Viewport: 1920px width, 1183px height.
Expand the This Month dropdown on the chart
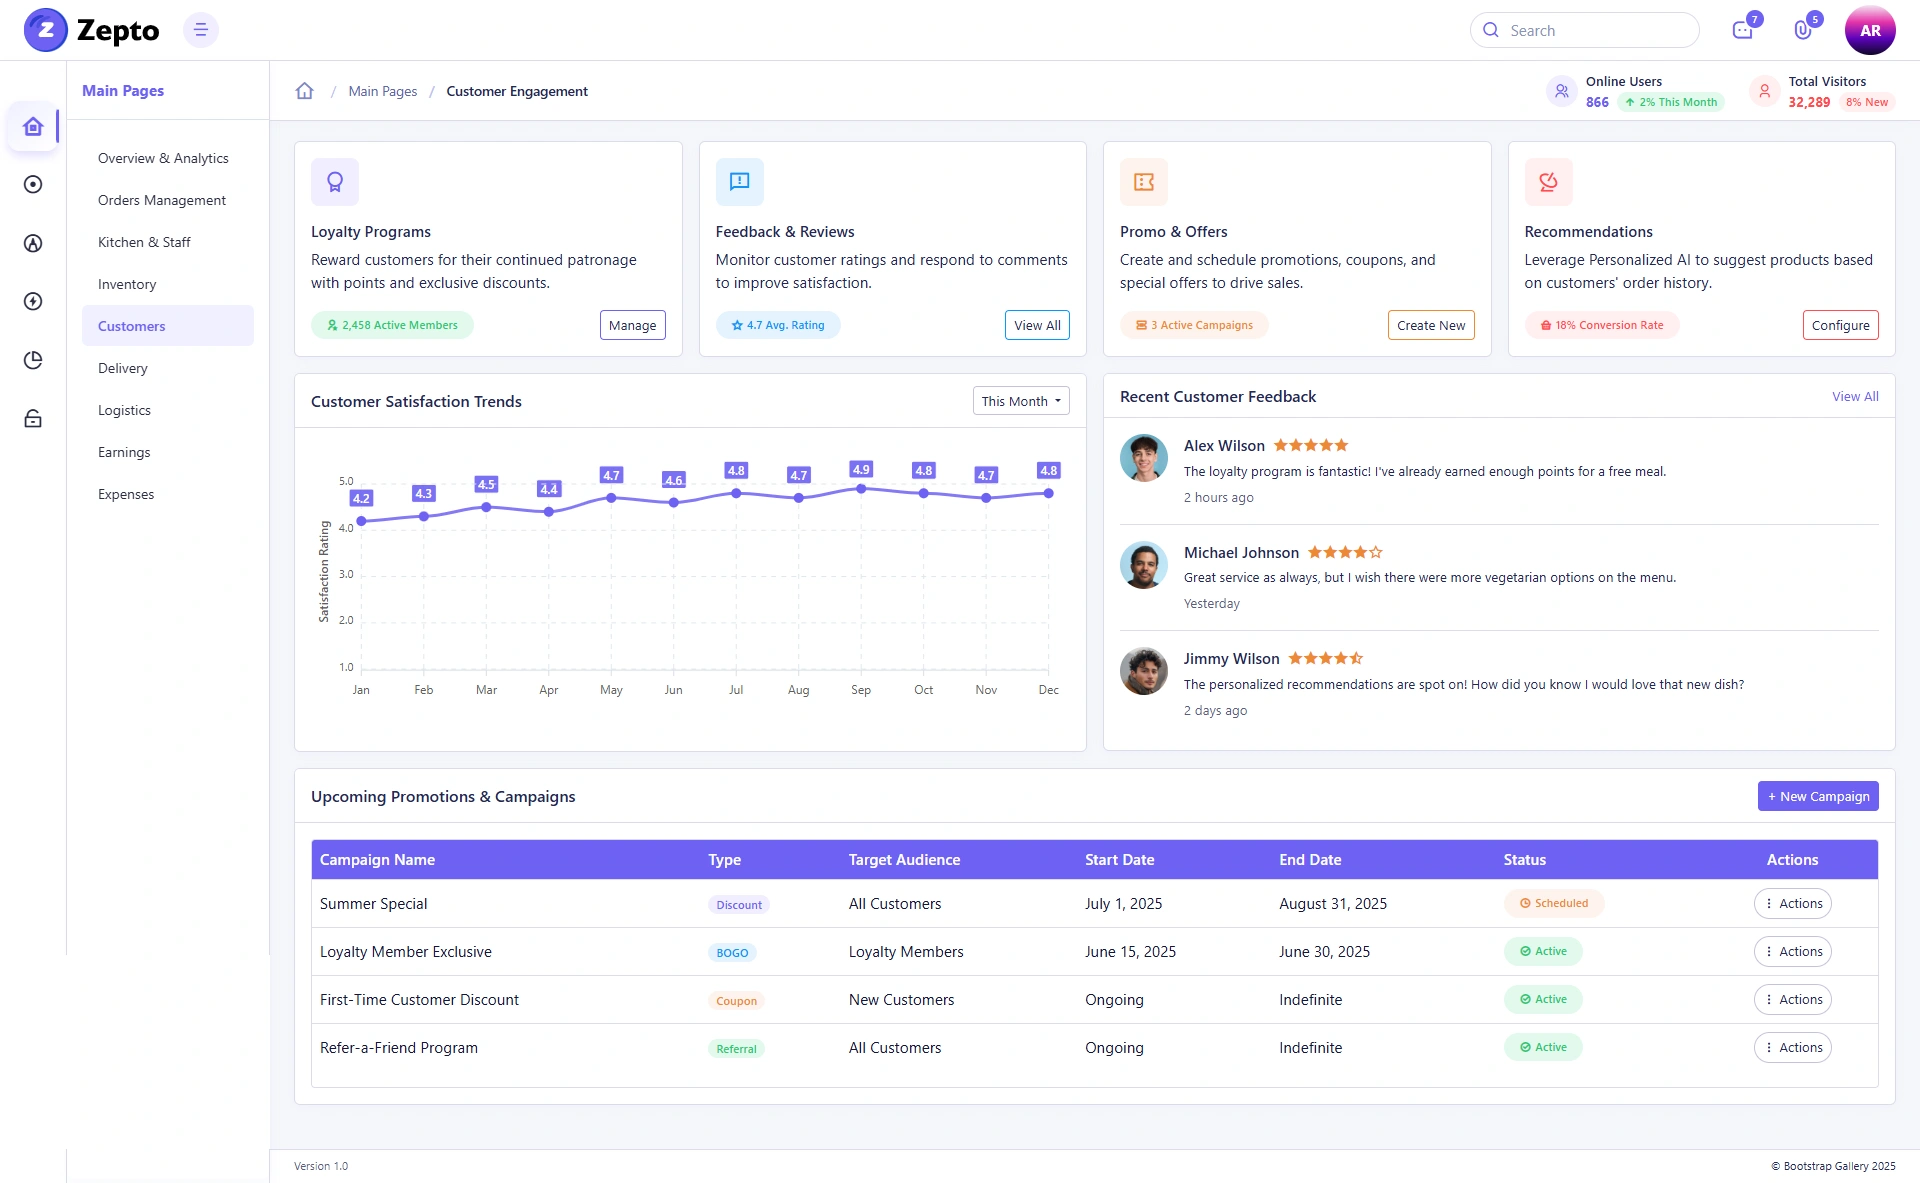1021,401
